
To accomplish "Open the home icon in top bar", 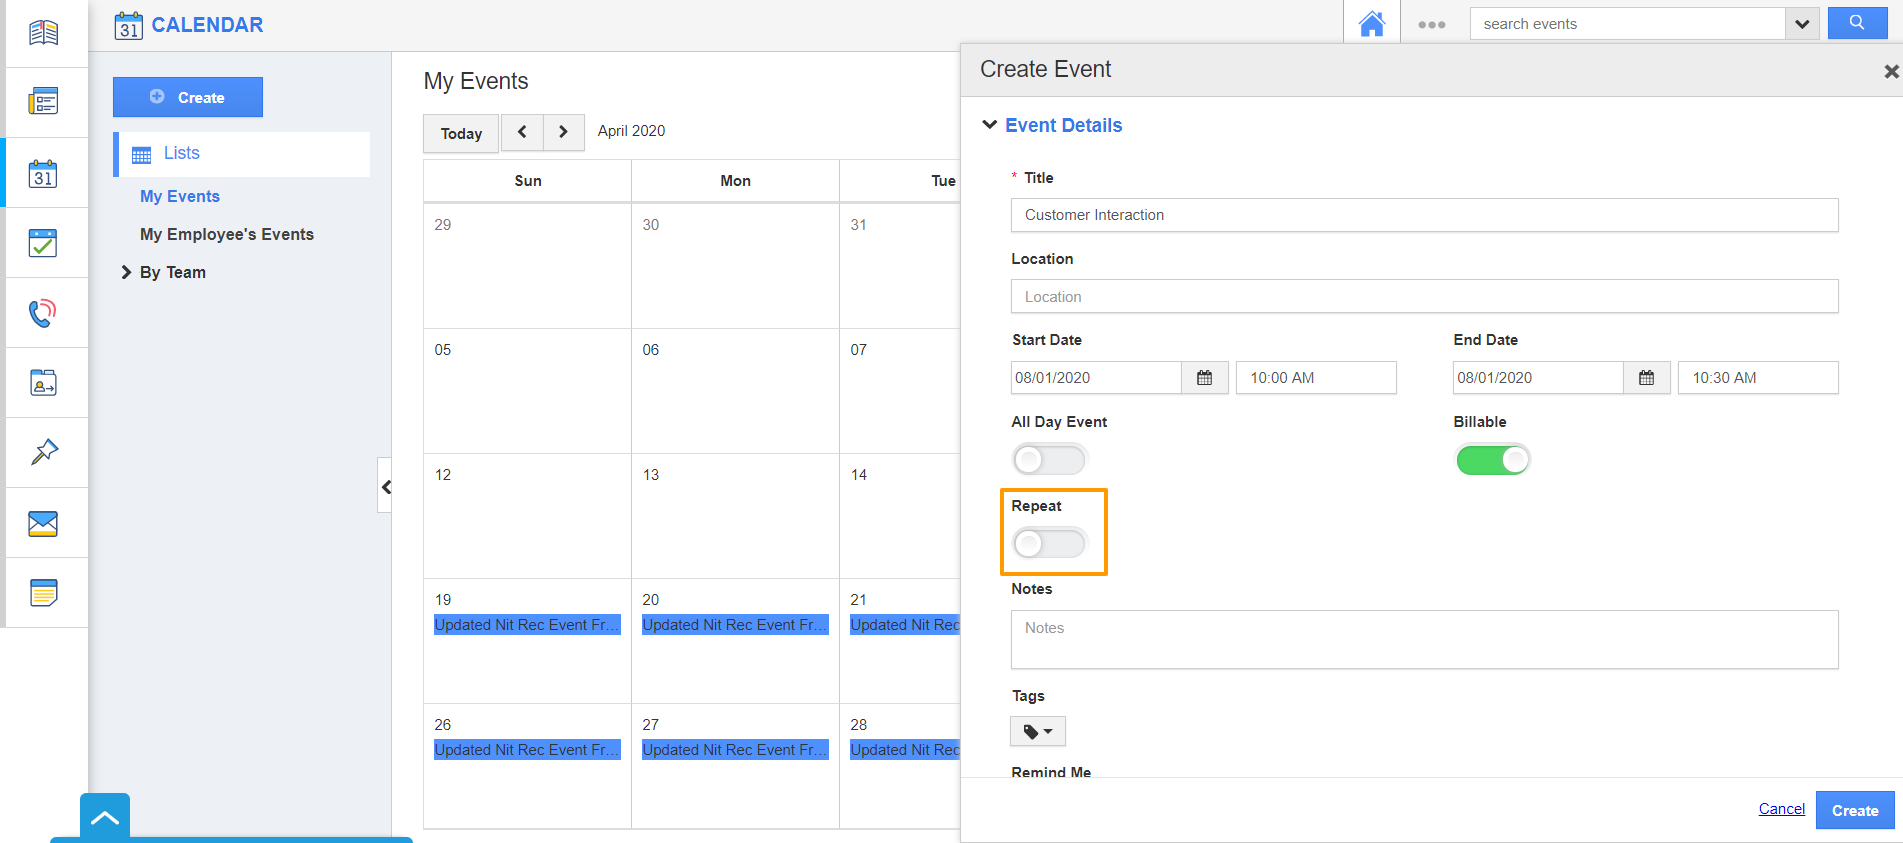I will [x=1371, y=24].
